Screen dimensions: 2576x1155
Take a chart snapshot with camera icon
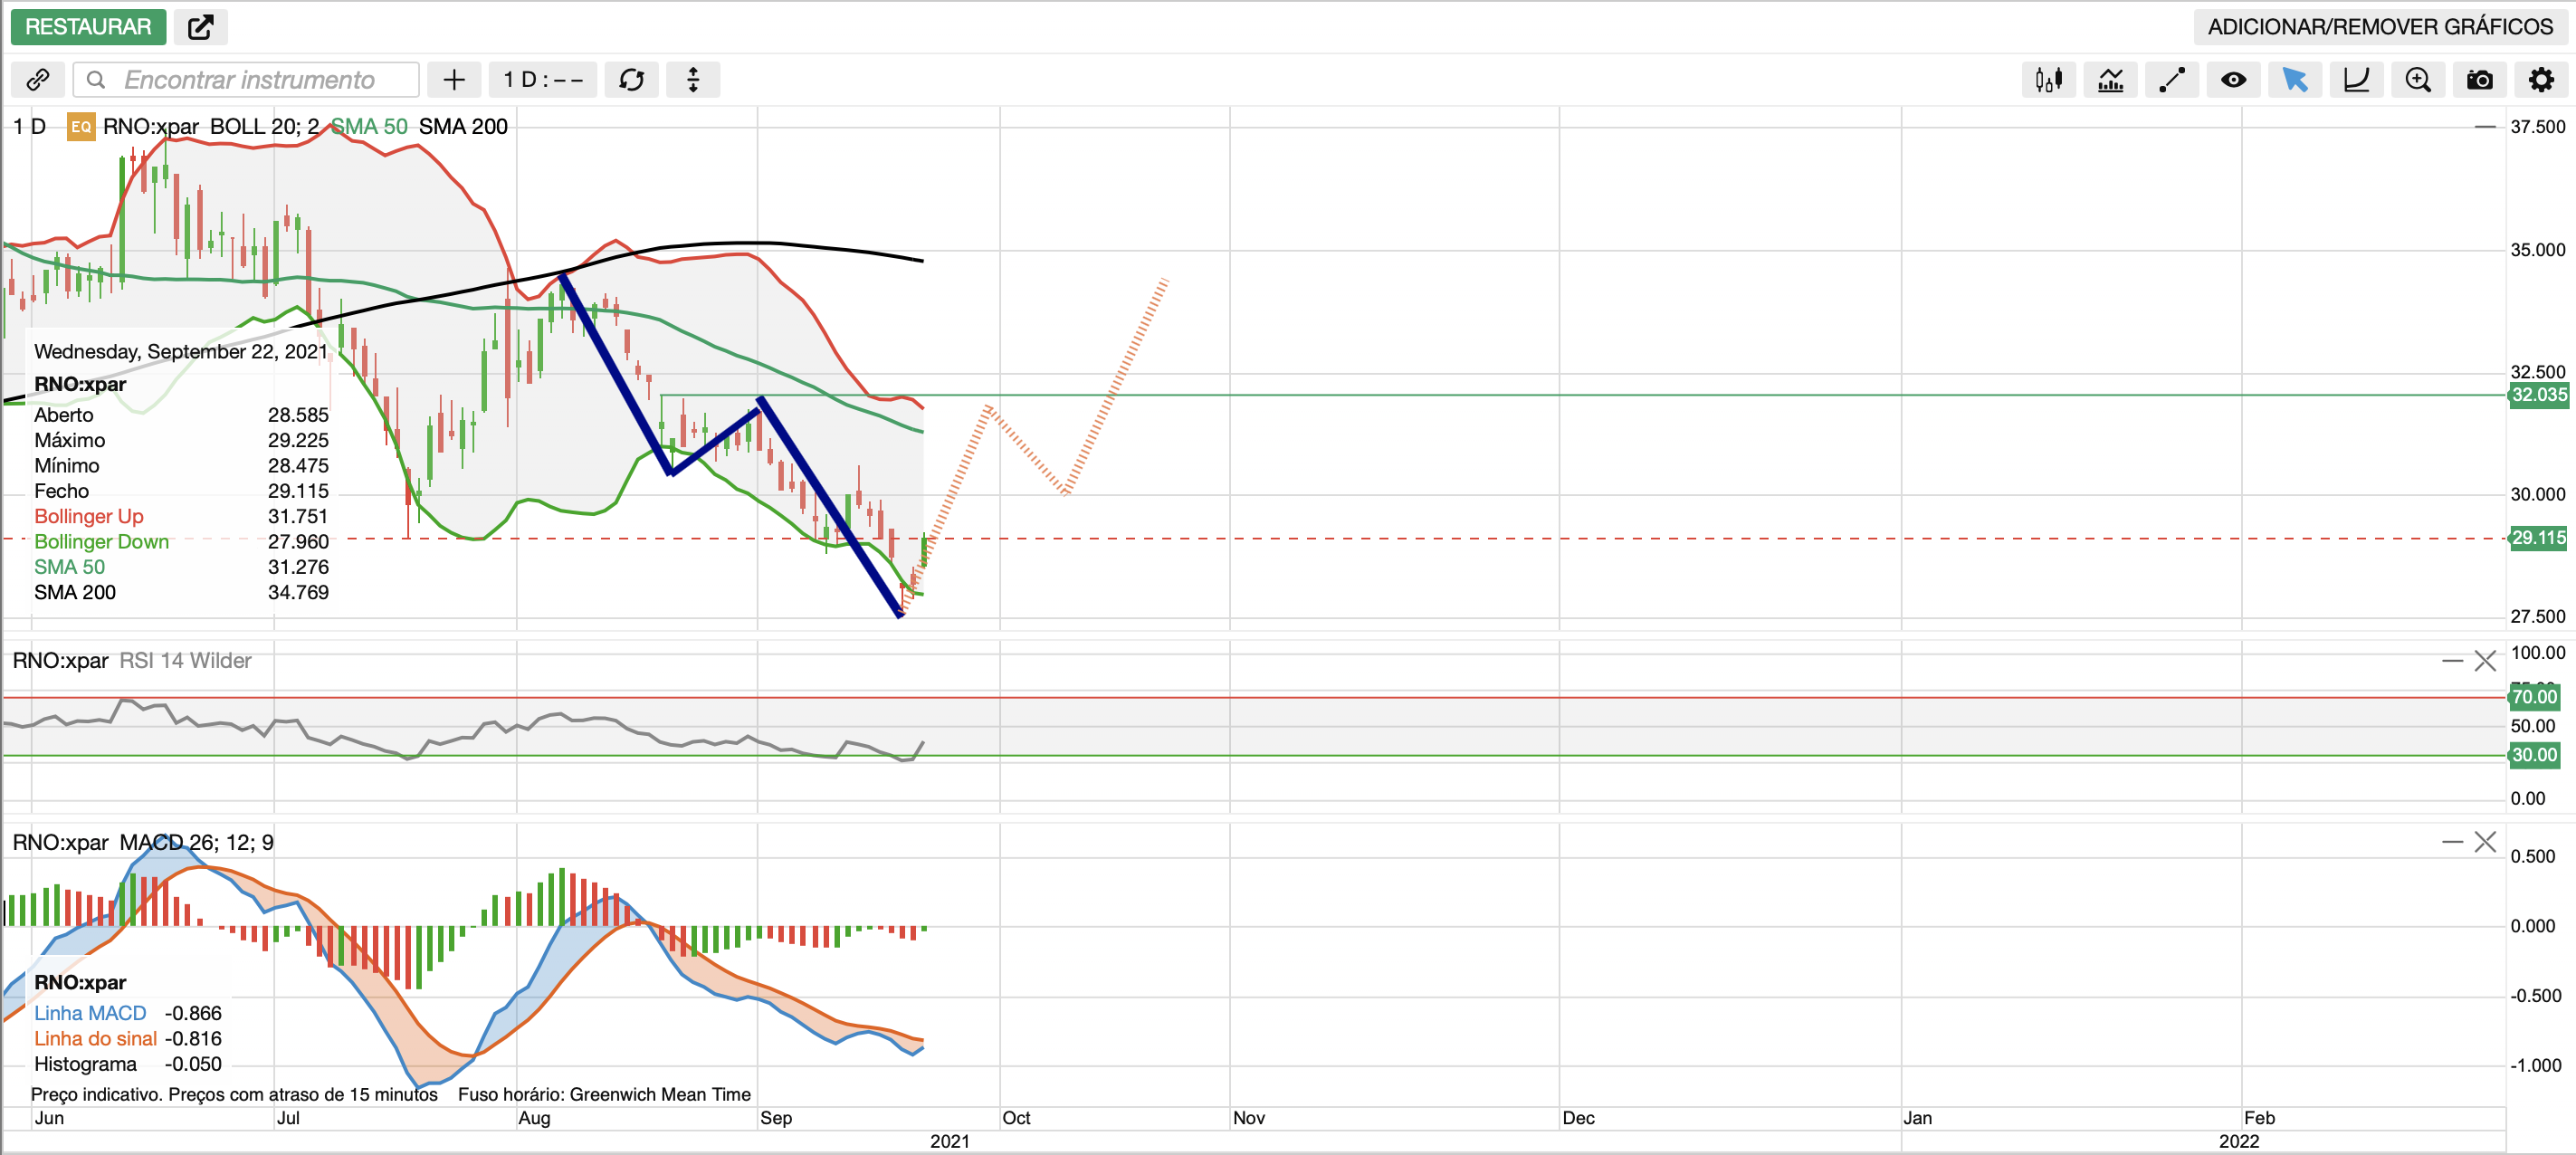click(2479, 80)
